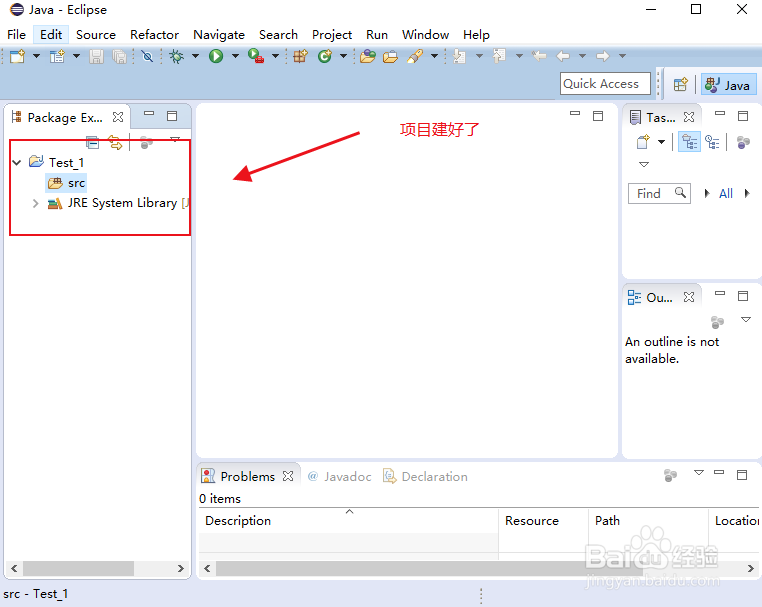
Task: Click the Back navigation arrow
Action: 563,56
